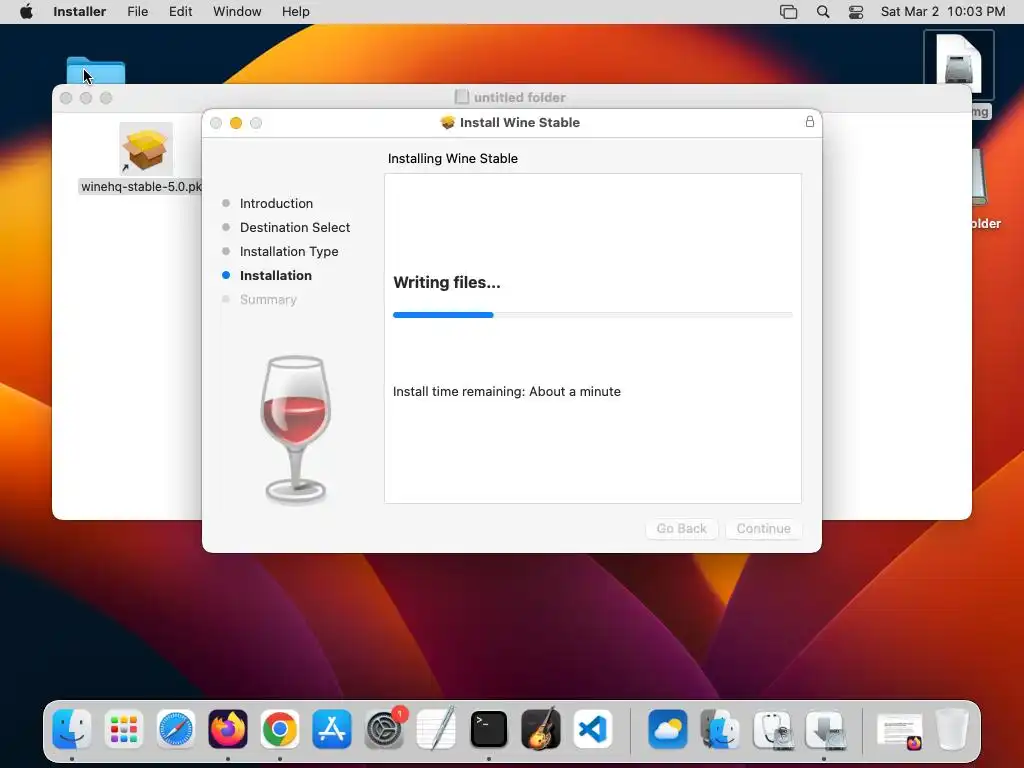The image size is (1024, 768).
Task: Open Finder from the Dock
Action: (71, 729)
